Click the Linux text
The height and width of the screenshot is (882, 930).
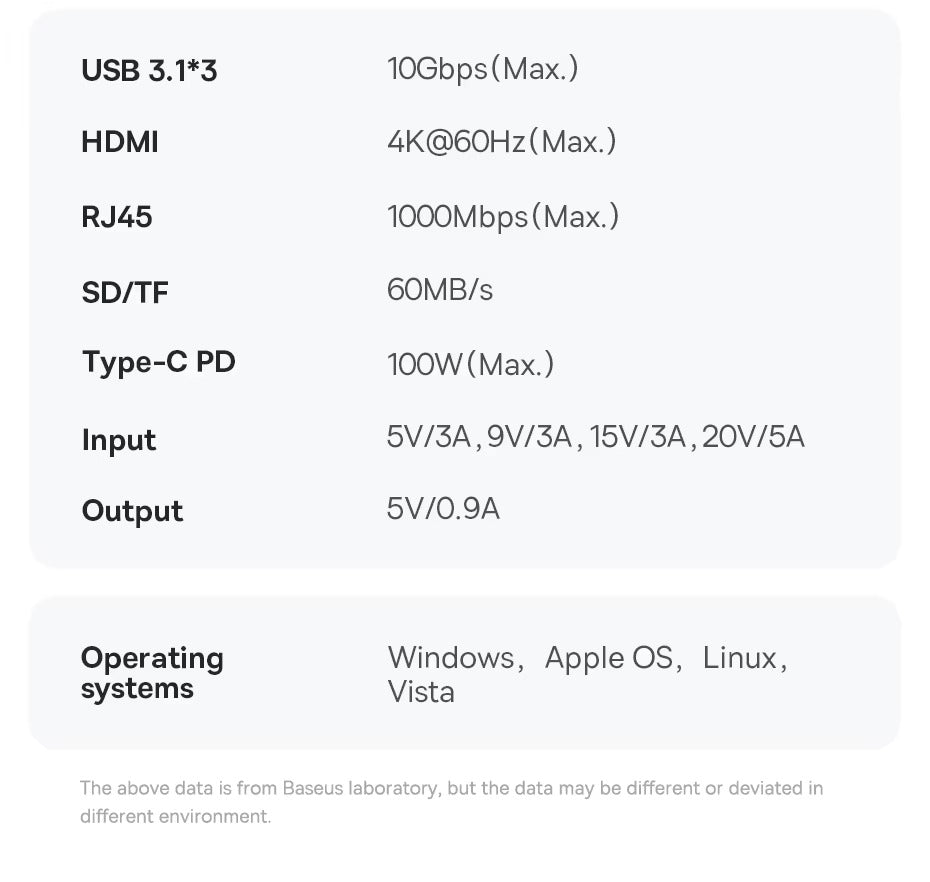(740, 658)
